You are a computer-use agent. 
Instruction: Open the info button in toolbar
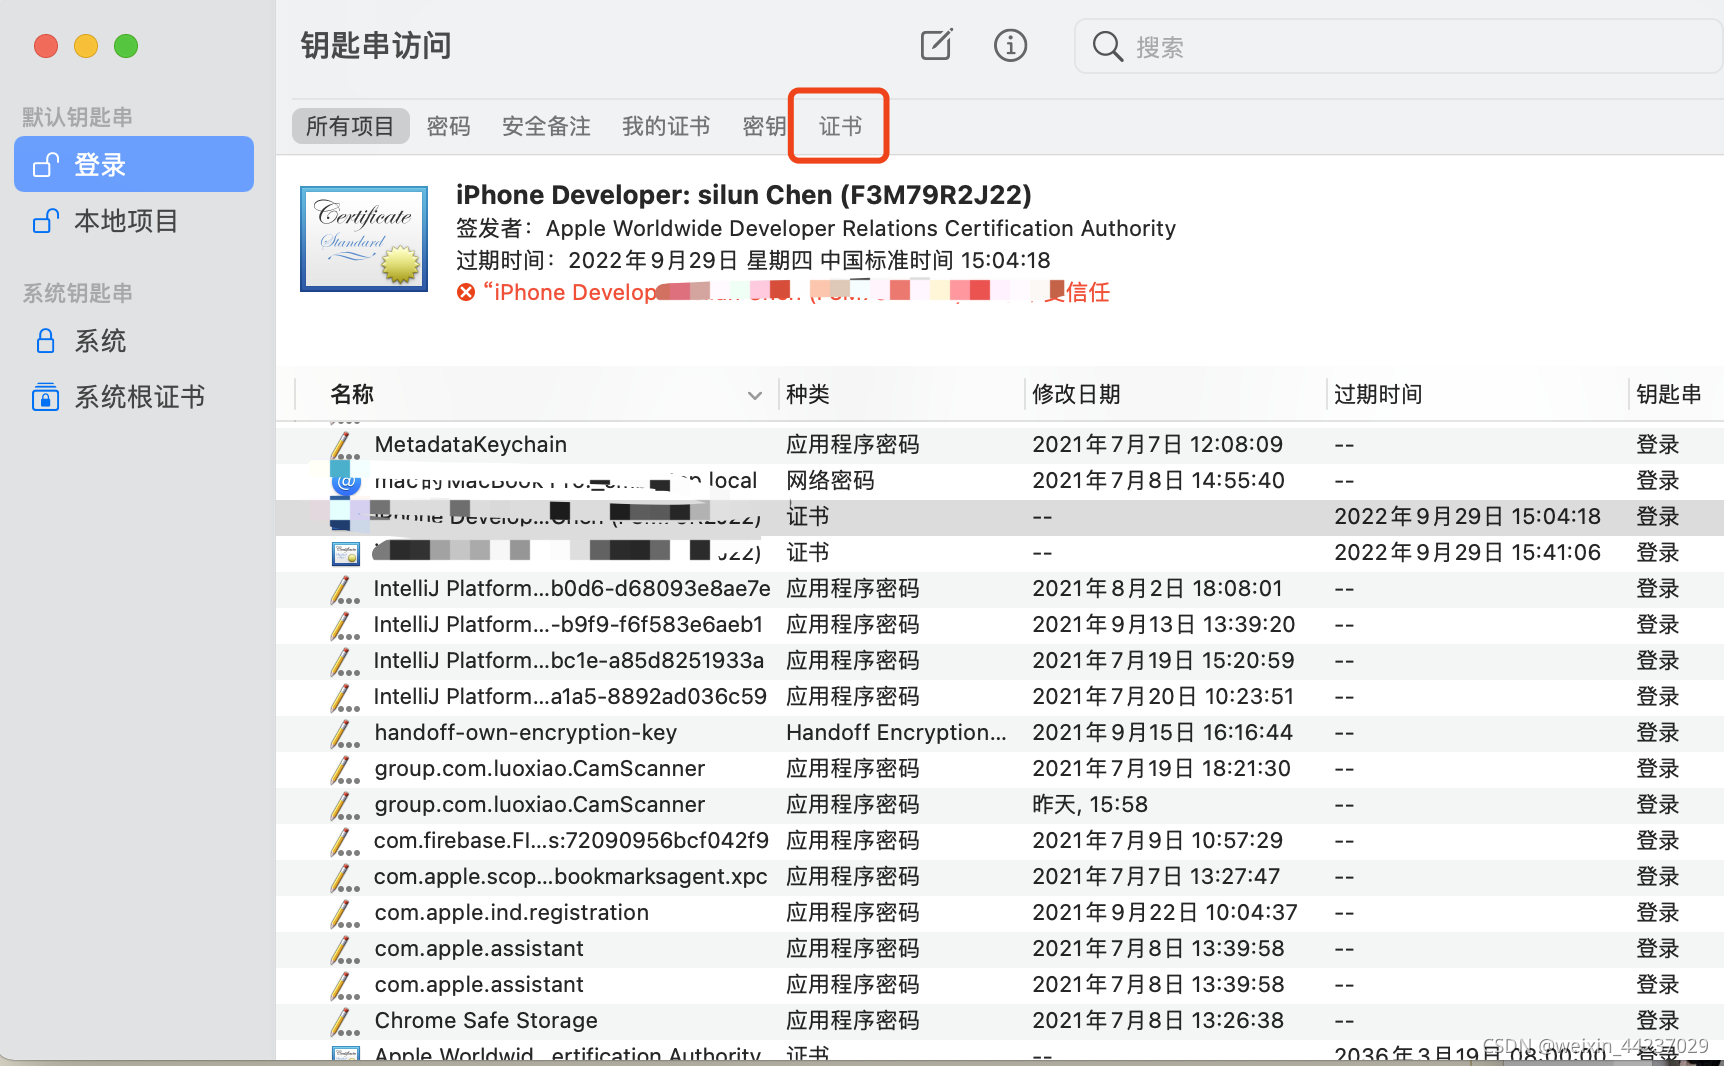tap(1010, 45)
